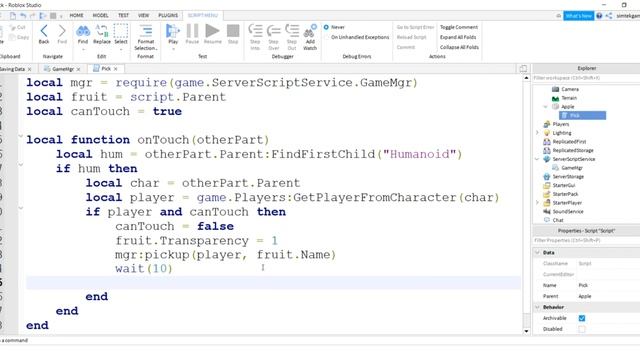Click the Share icon beside username
This screenshot has height=360, width=640.
[x=609, y=16]
